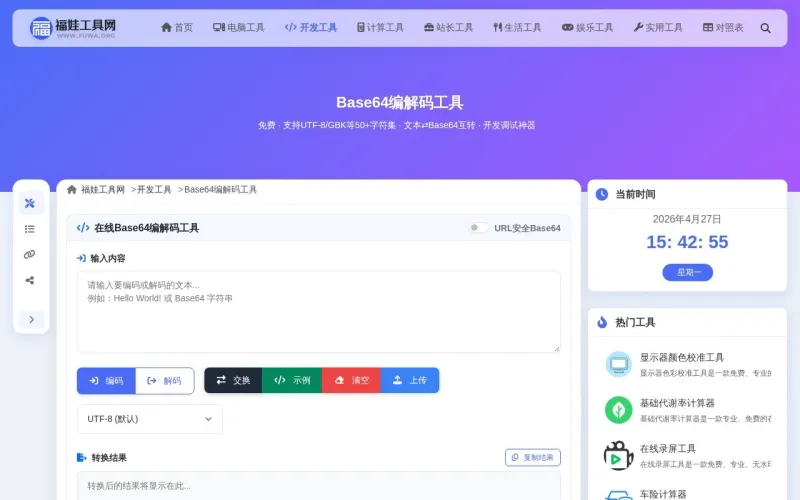Click the breadcrumb home icon

click(71, 190)
